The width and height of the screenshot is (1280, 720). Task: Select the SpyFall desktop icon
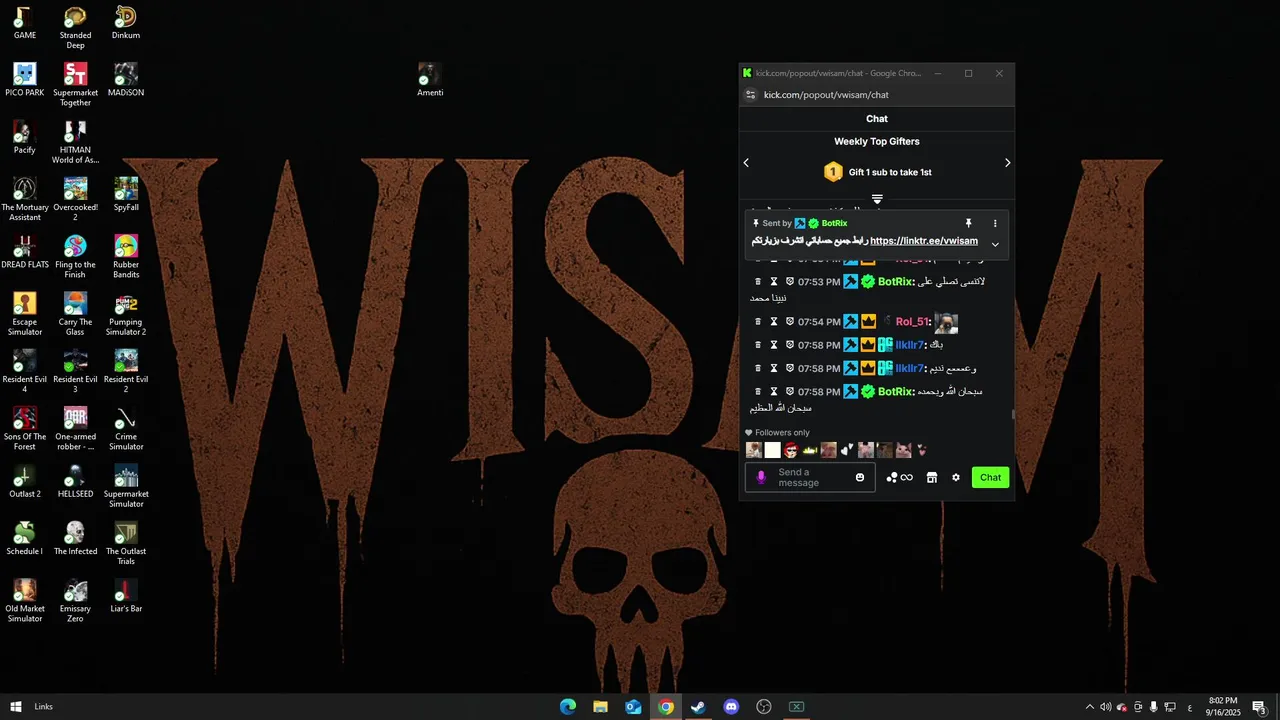126,195
